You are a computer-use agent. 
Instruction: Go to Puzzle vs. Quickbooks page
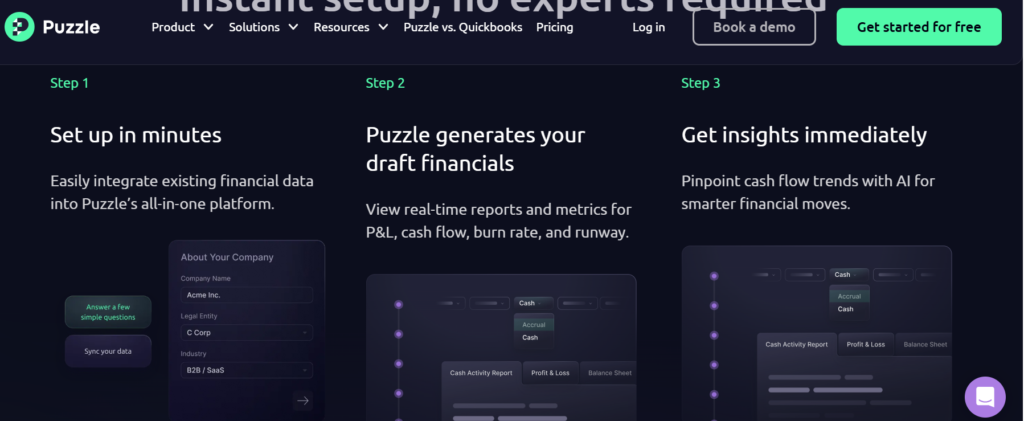click(x=463, y=27)
